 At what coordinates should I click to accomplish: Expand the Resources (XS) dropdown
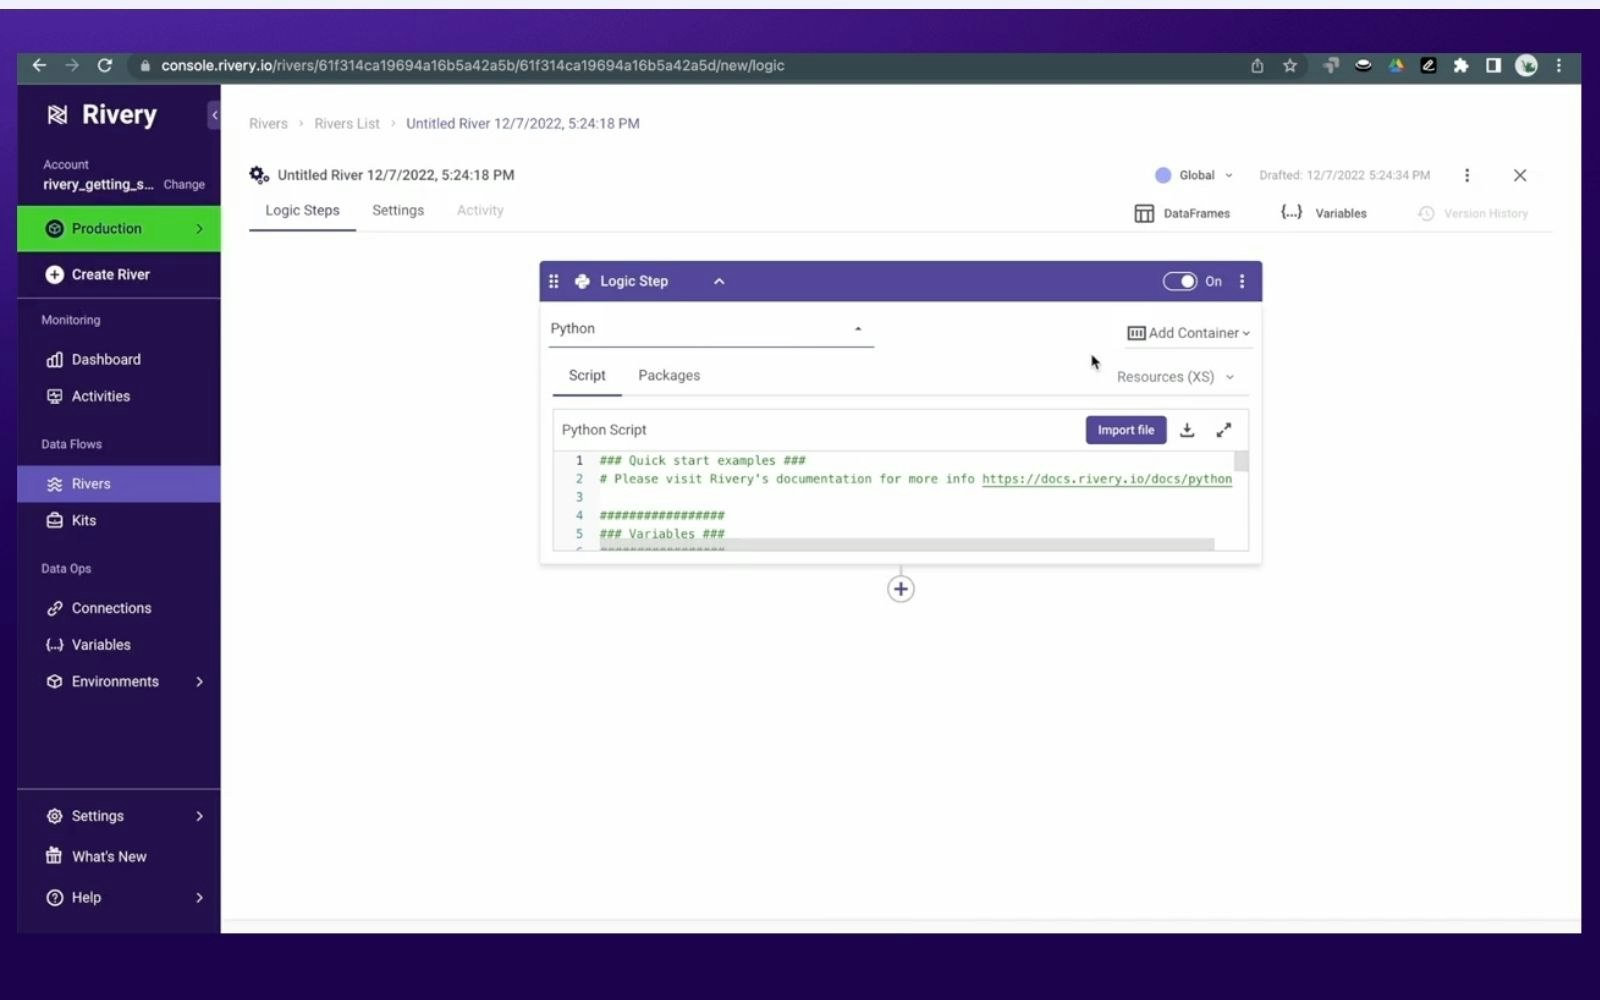pos(1175,377)
